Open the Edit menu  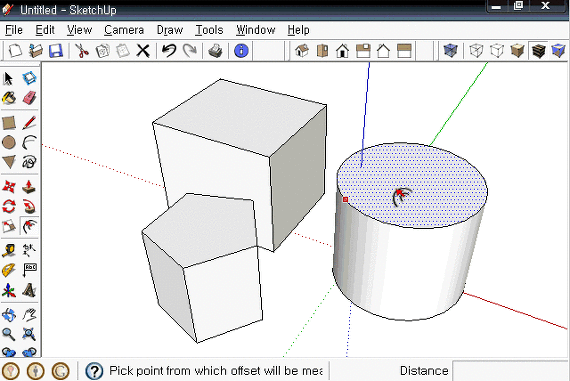[45, 30]
